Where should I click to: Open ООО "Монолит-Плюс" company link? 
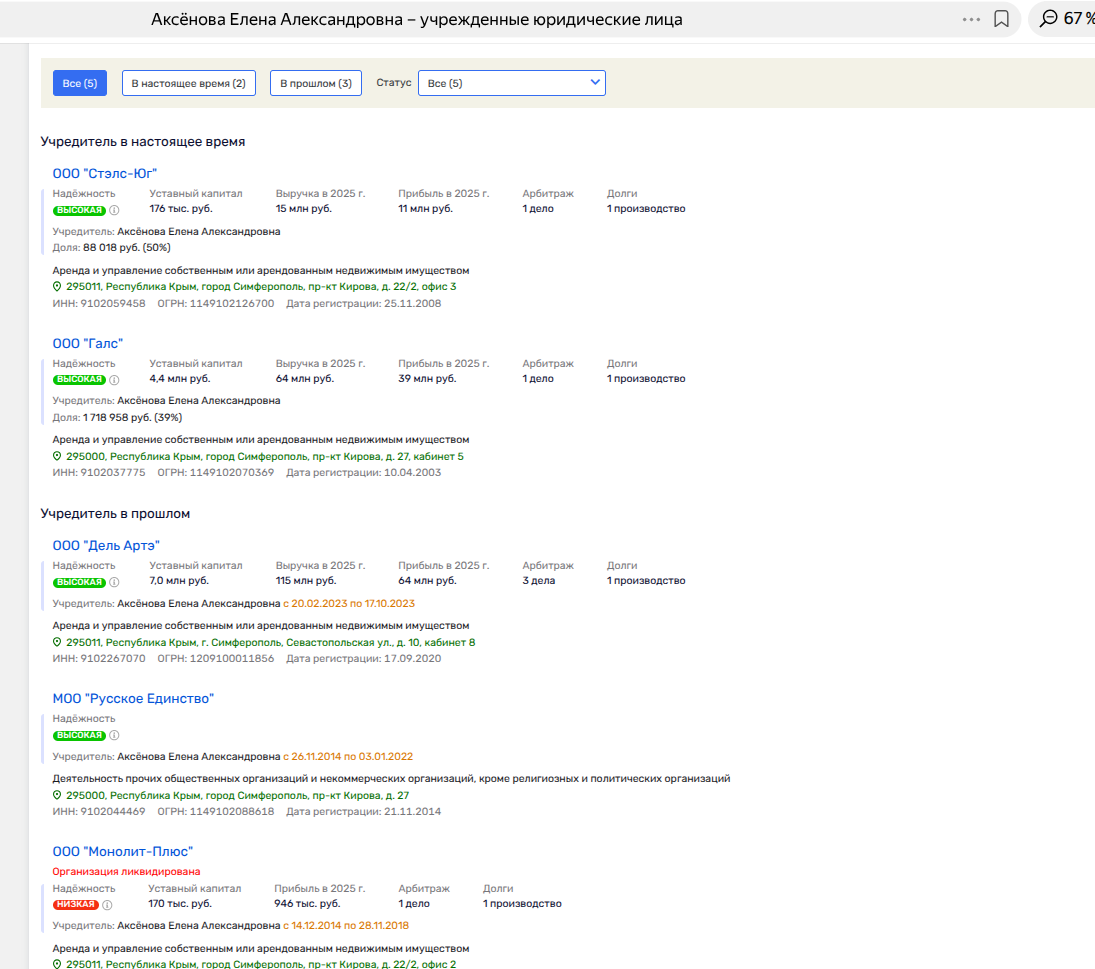123,851
